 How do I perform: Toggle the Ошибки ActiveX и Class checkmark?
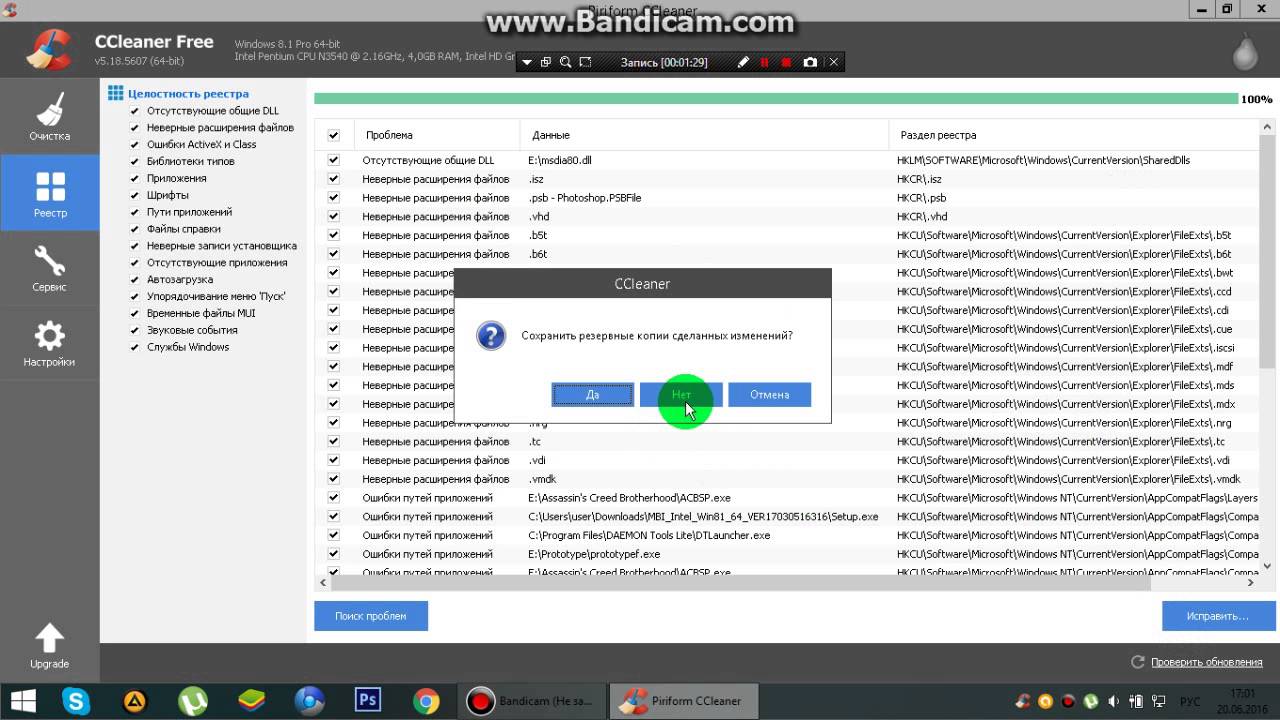pyautogui.click(x=135, y=144)
